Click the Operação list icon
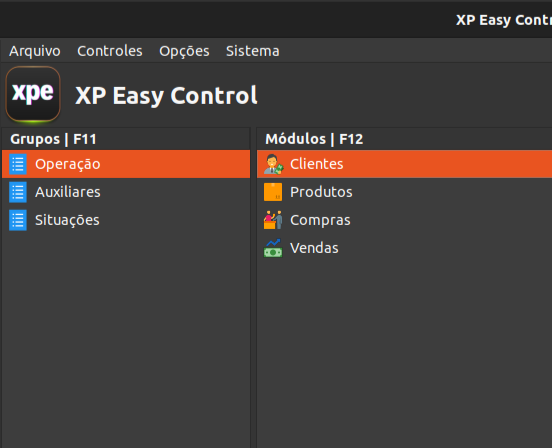 [x=18, y=164]
